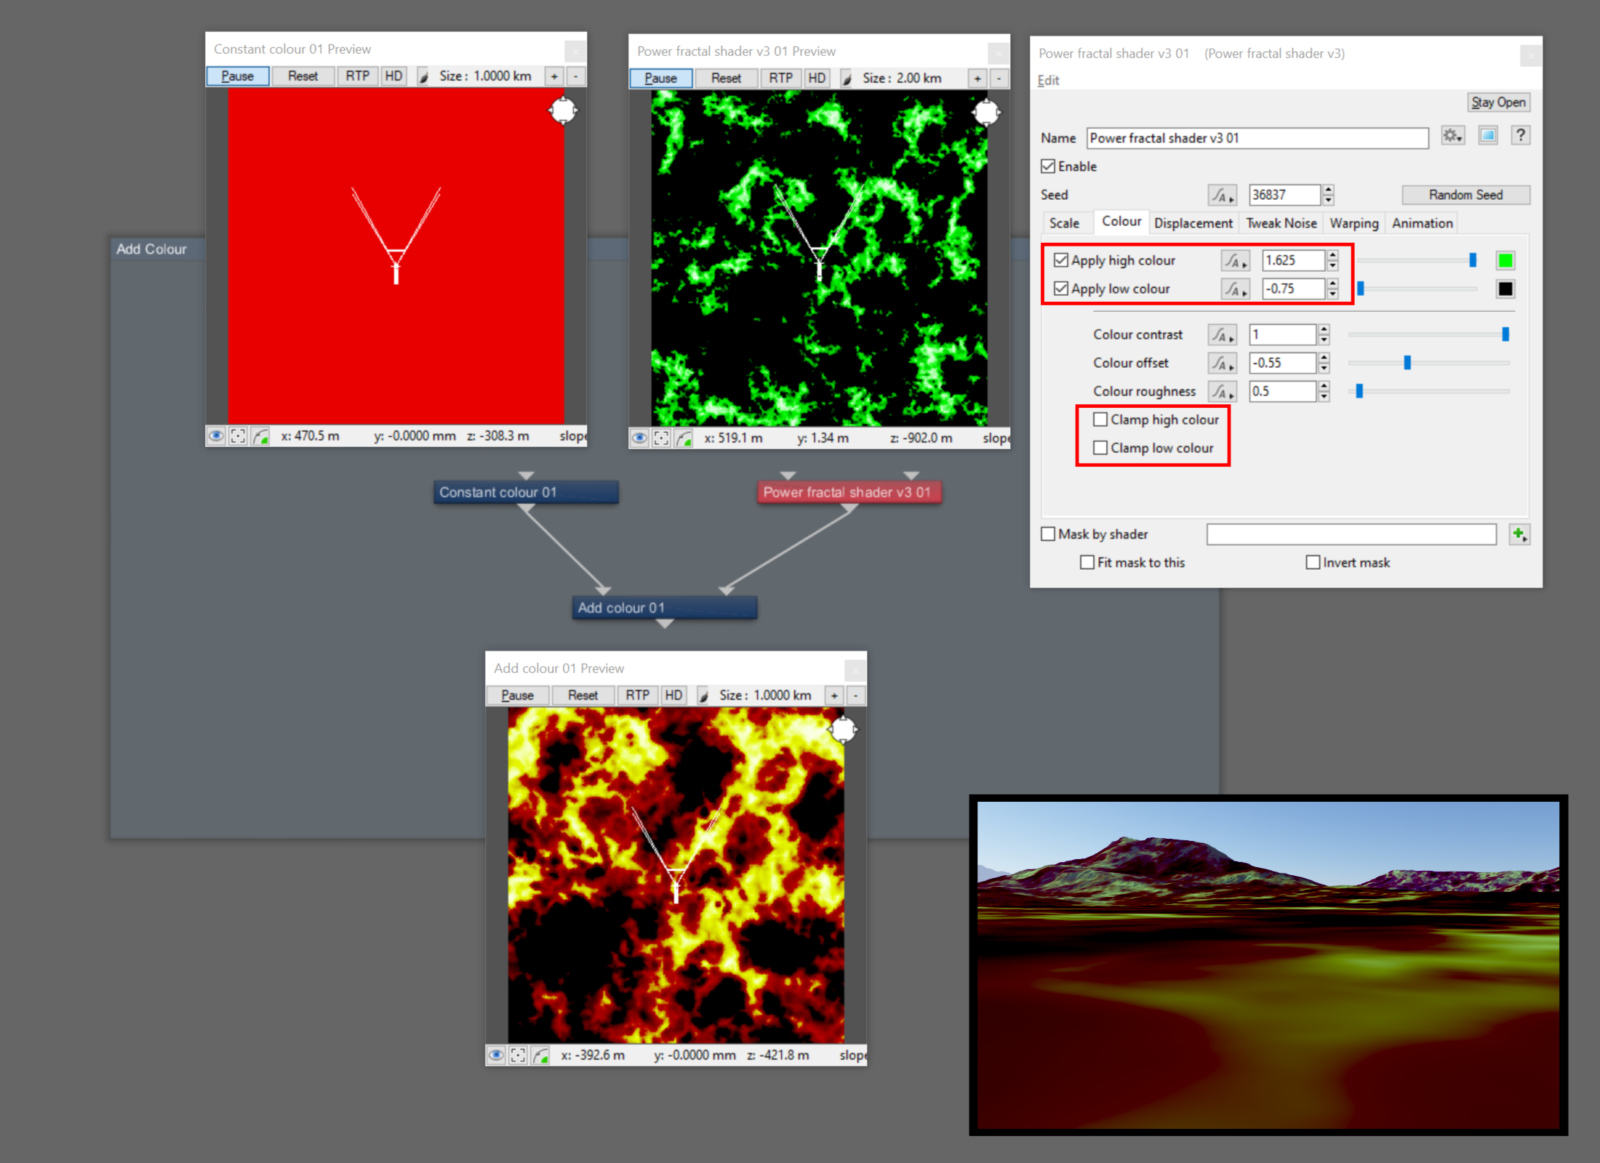1600x1163 pixels.
Task: Click the green plus icon for Mask by shader
Action: [1519, 535]
